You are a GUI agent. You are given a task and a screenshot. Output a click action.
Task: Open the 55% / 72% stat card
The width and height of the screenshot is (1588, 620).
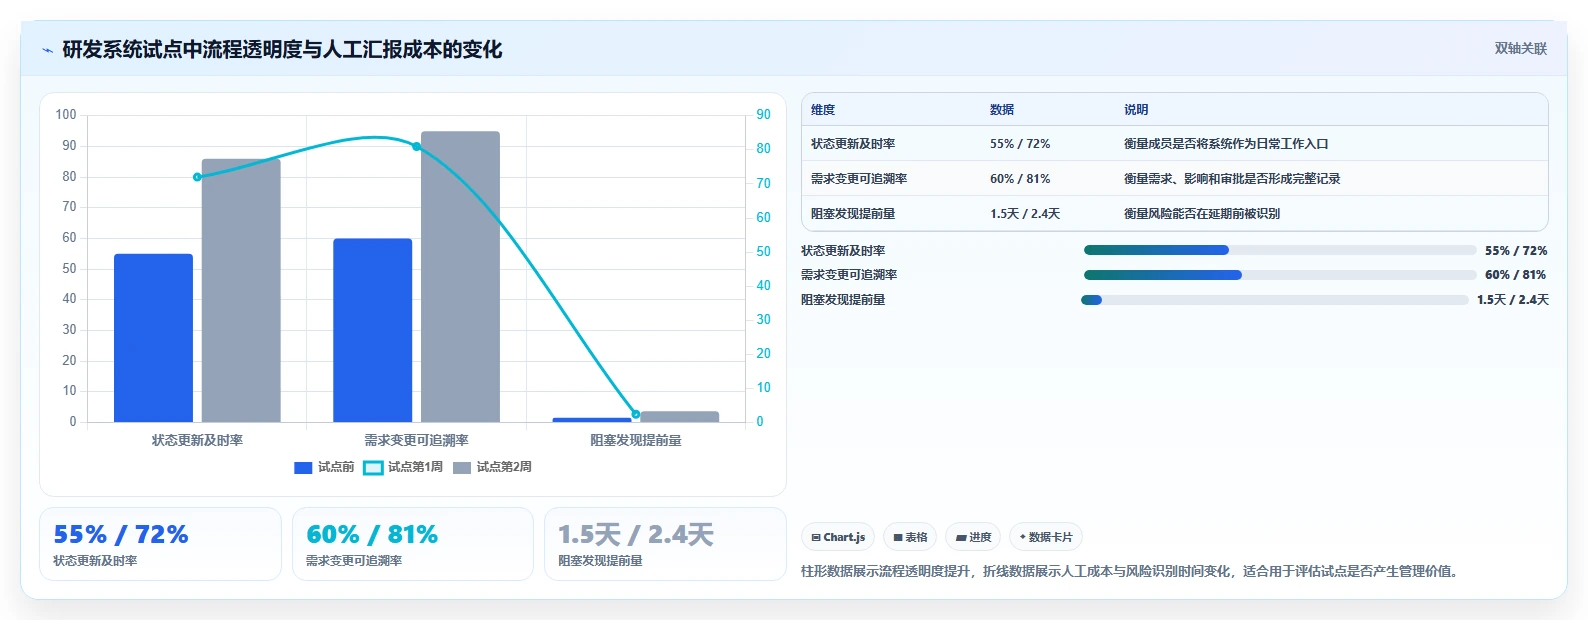coord(160,544)
